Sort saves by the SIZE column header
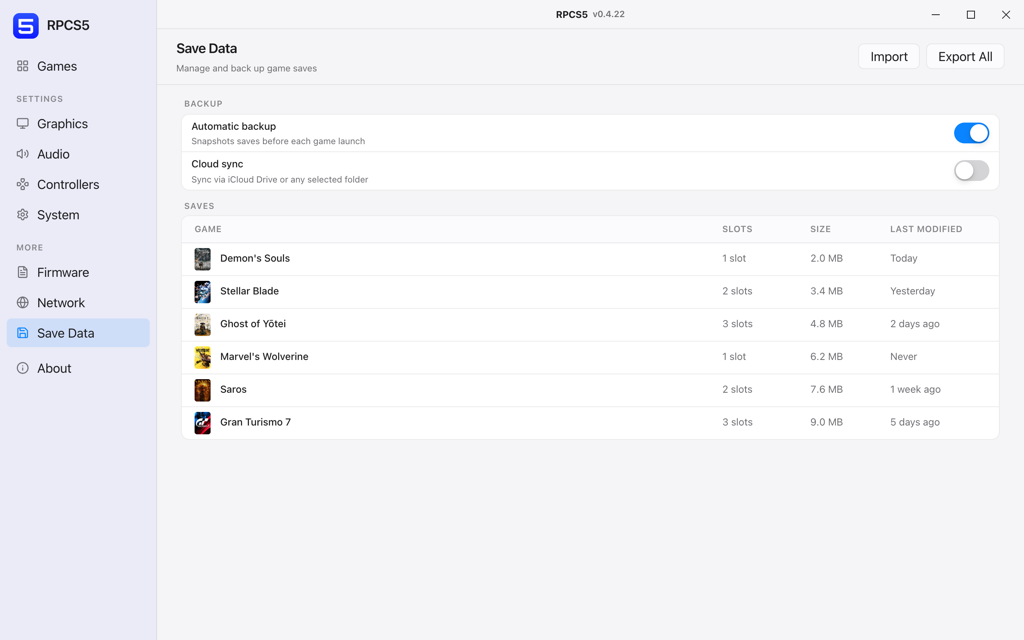 coord(820,229)
